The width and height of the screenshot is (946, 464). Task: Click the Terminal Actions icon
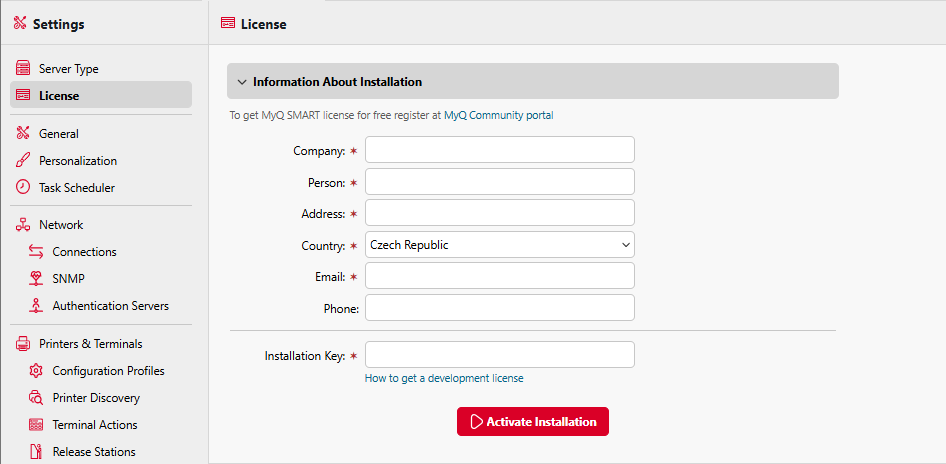(36, 425)
